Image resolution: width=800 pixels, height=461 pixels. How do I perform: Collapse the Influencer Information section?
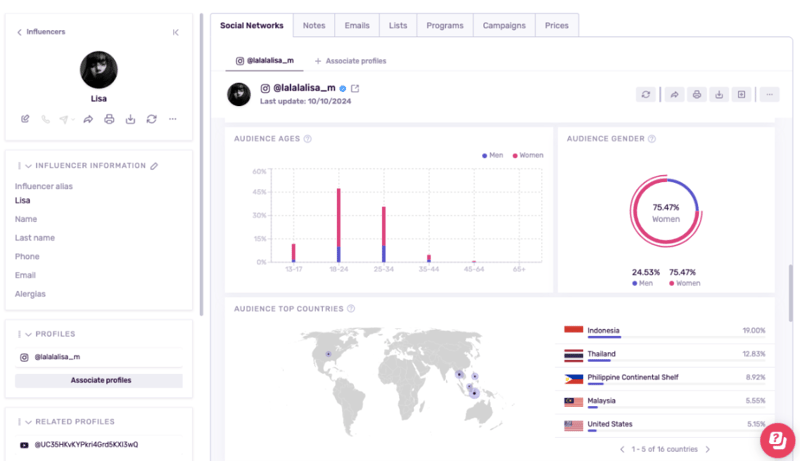click(x=28, y=166)
